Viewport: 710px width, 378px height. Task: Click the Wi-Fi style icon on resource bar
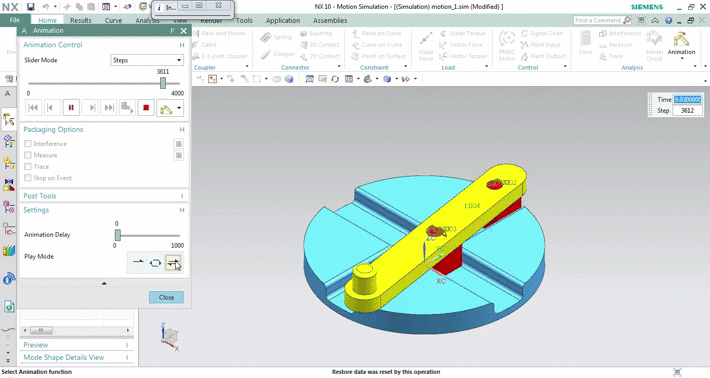[9, 278]
